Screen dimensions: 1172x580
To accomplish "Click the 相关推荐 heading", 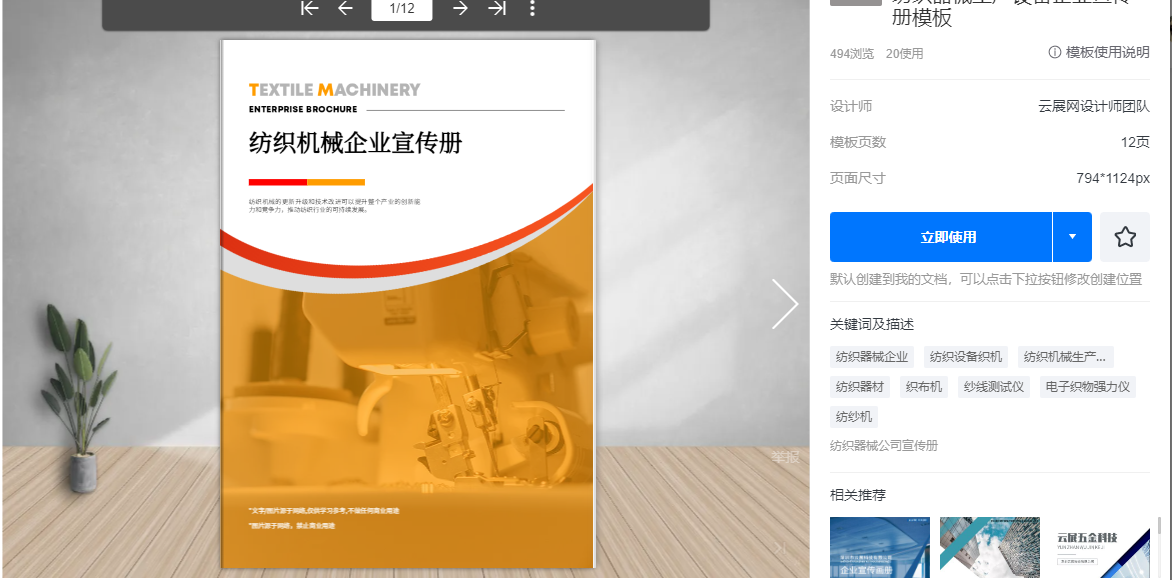I will 858,495.
